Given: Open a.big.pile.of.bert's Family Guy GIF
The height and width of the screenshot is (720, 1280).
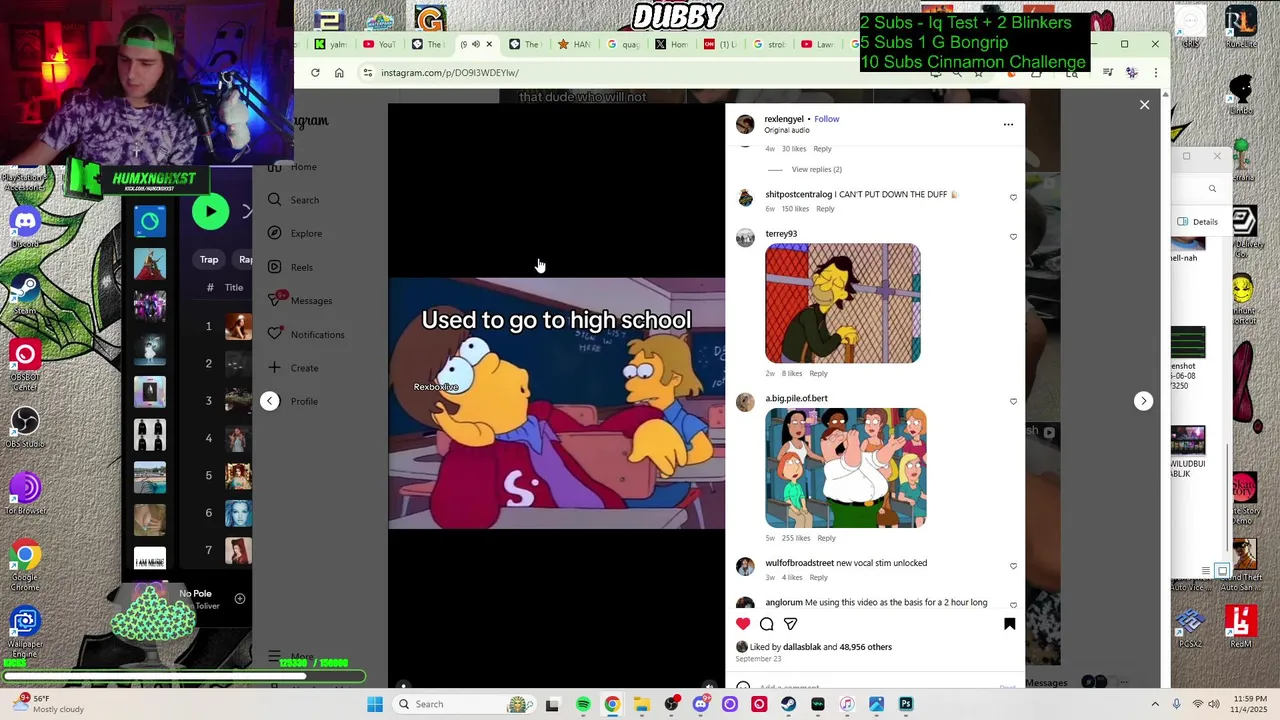Looking at the screenshot, I should coord(845,468).
